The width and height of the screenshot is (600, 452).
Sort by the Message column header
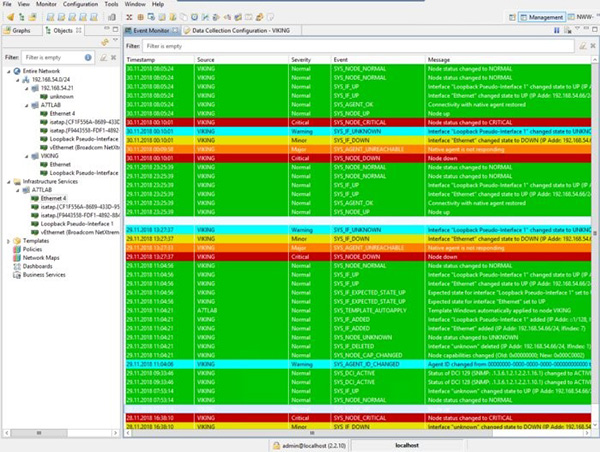(508, 60)
